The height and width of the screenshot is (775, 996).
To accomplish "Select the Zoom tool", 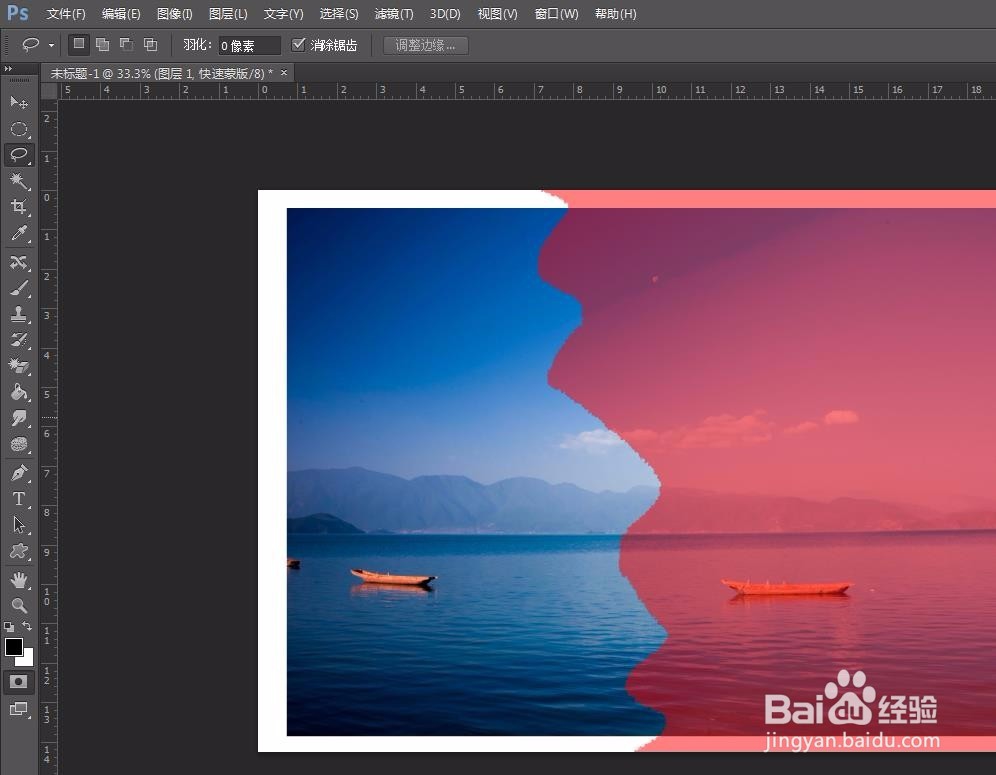I will pyautogui.click(x=19, y=605).
